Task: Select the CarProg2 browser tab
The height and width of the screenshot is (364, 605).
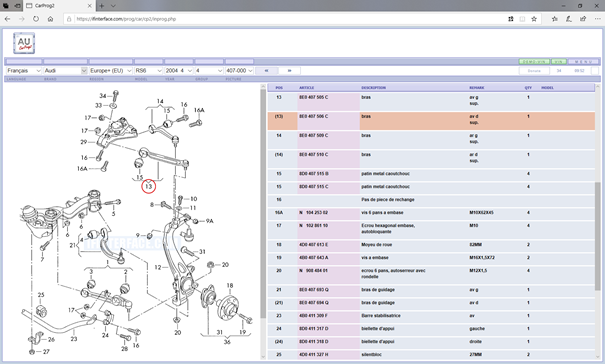Action: [59, 6]
